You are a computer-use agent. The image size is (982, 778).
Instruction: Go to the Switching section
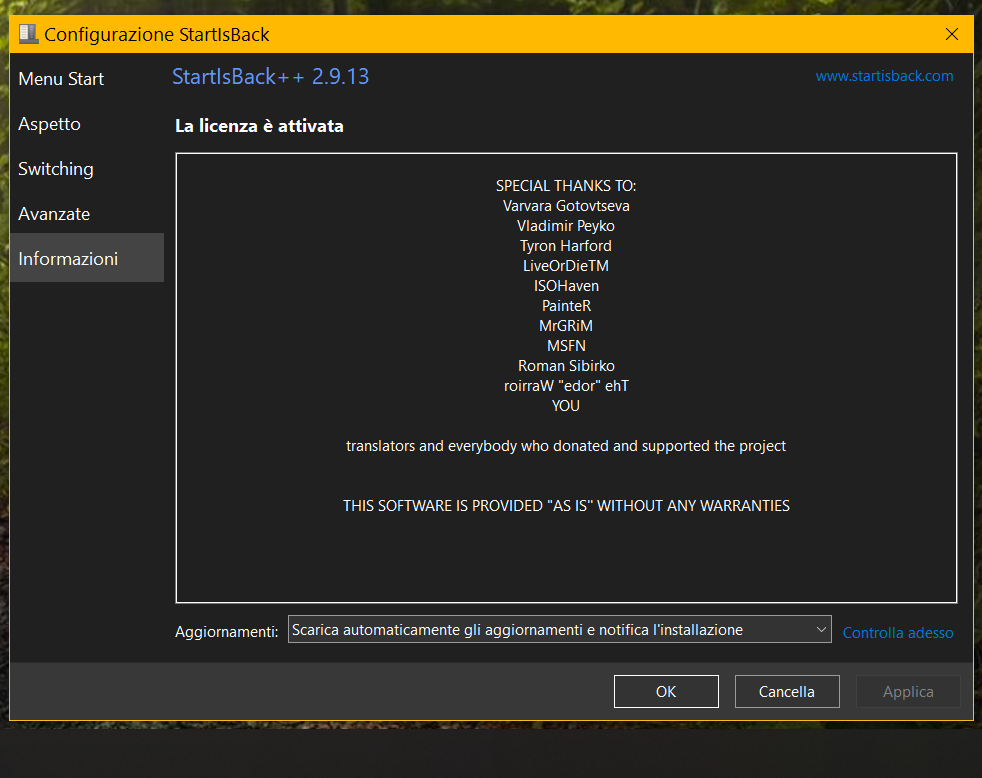pyautogui.click(x=56, y=169)
